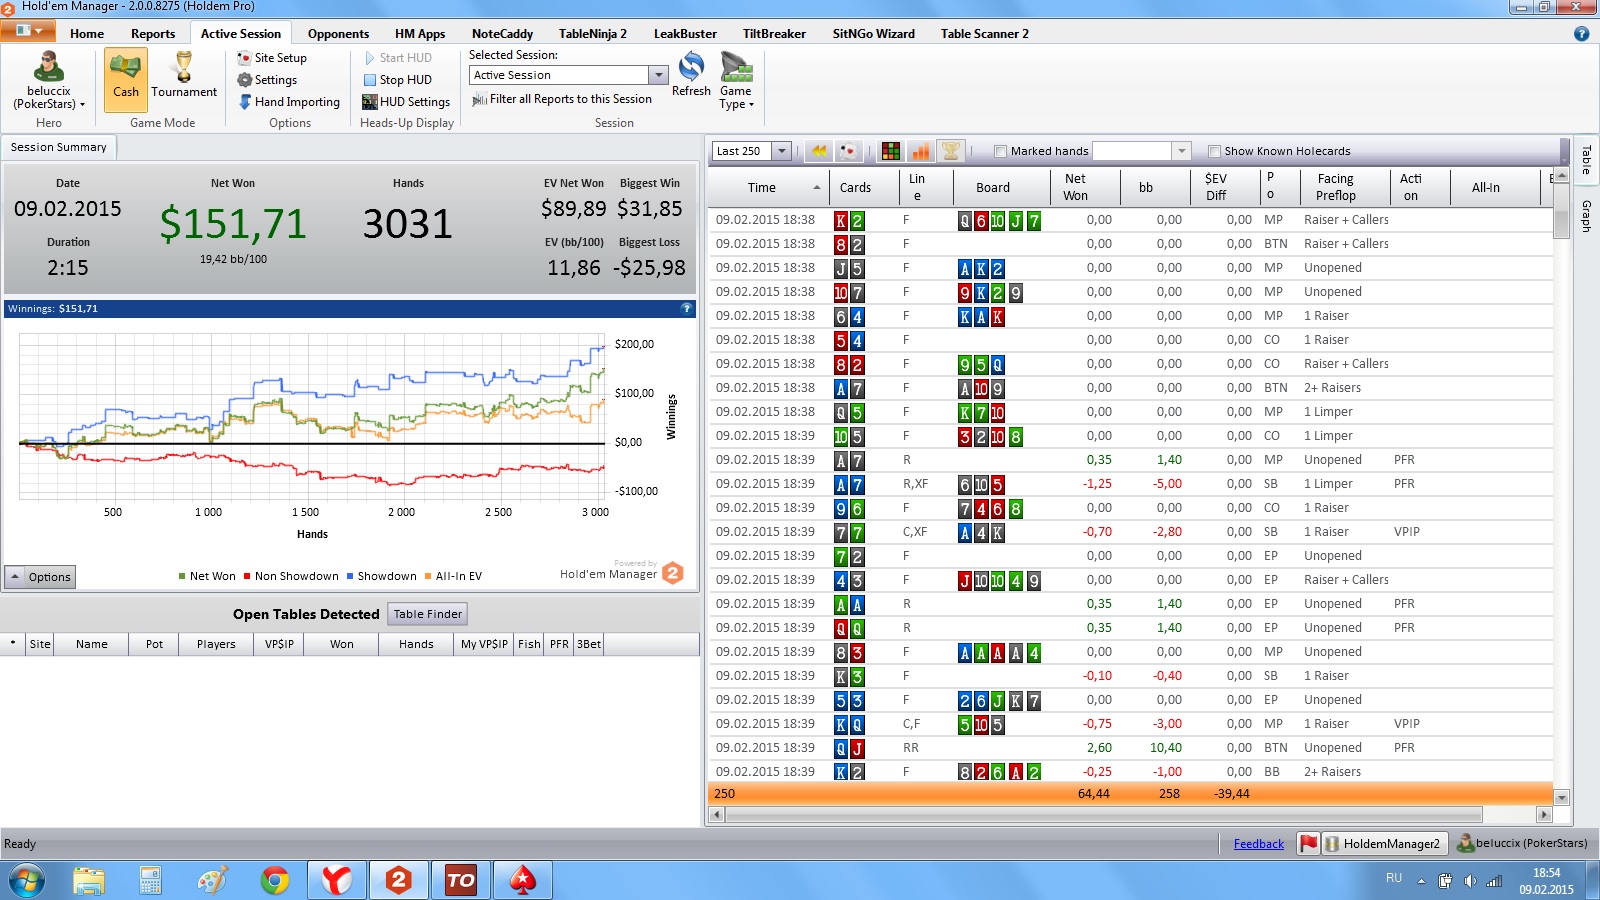The image size is (1600, 900).
Task: Open the application menu button
Action: click(x=28, y=31)
